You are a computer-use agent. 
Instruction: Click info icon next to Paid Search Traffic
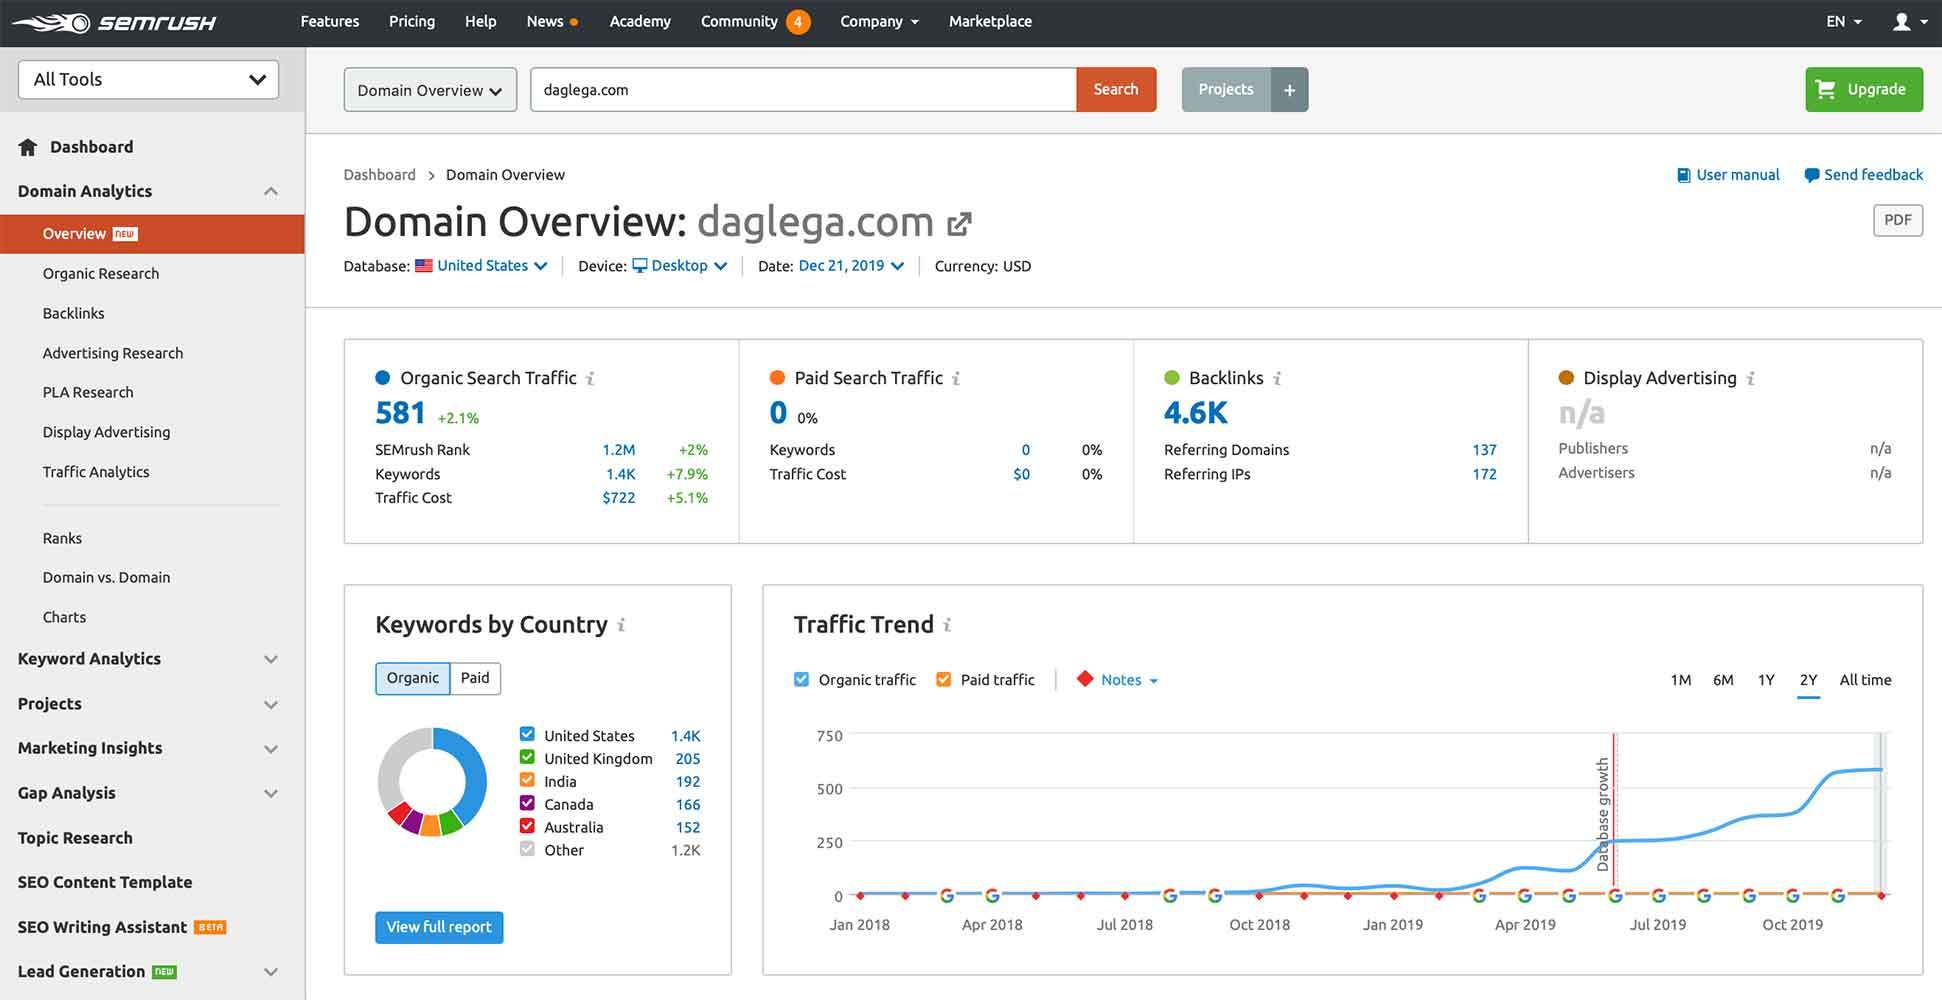(956, 378)
